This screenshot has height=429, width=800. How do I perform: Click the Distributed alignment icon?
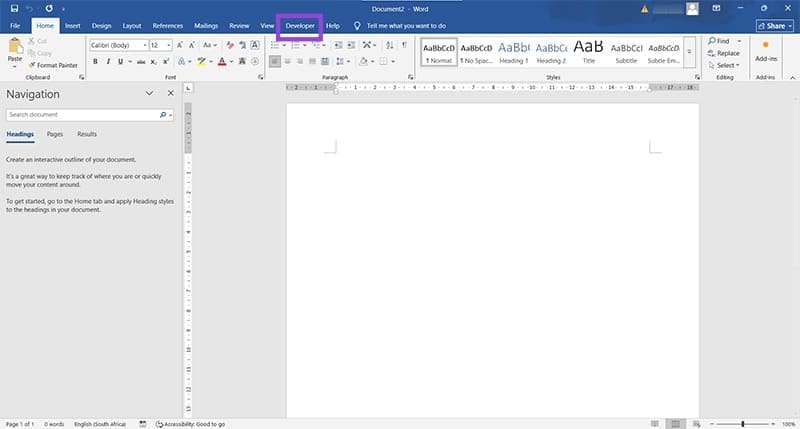pyautogui.click(x=324, y=62)
